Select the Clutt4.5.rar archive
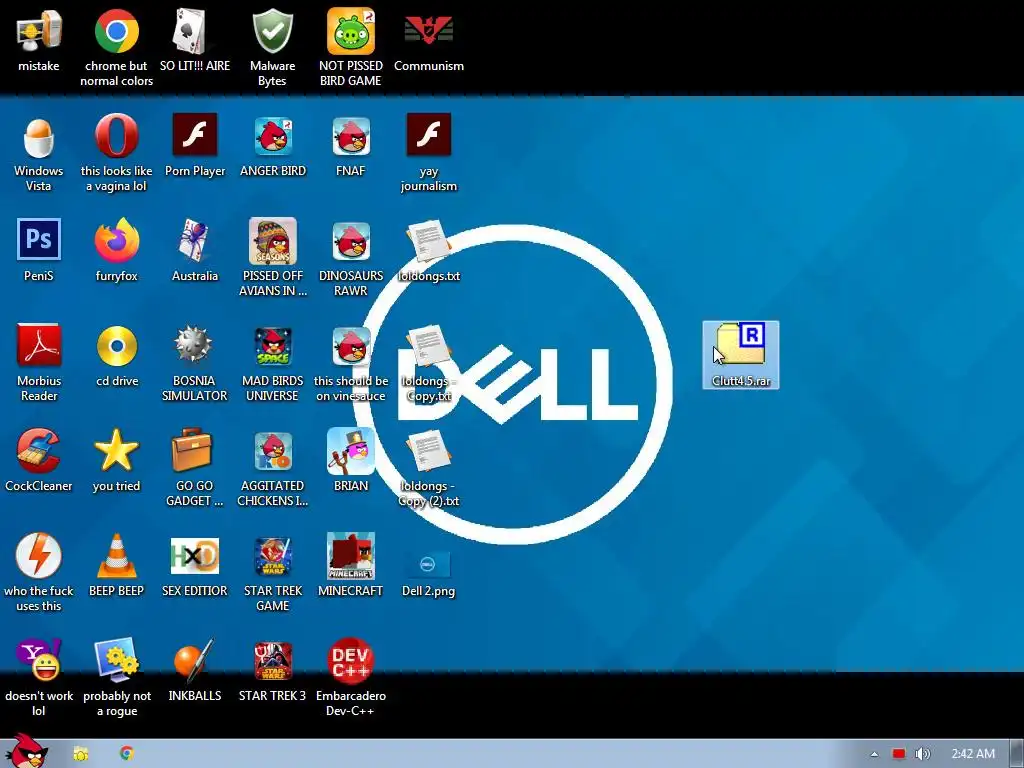The width and height of the screenshot is (1024, 768). pos(741,355)
